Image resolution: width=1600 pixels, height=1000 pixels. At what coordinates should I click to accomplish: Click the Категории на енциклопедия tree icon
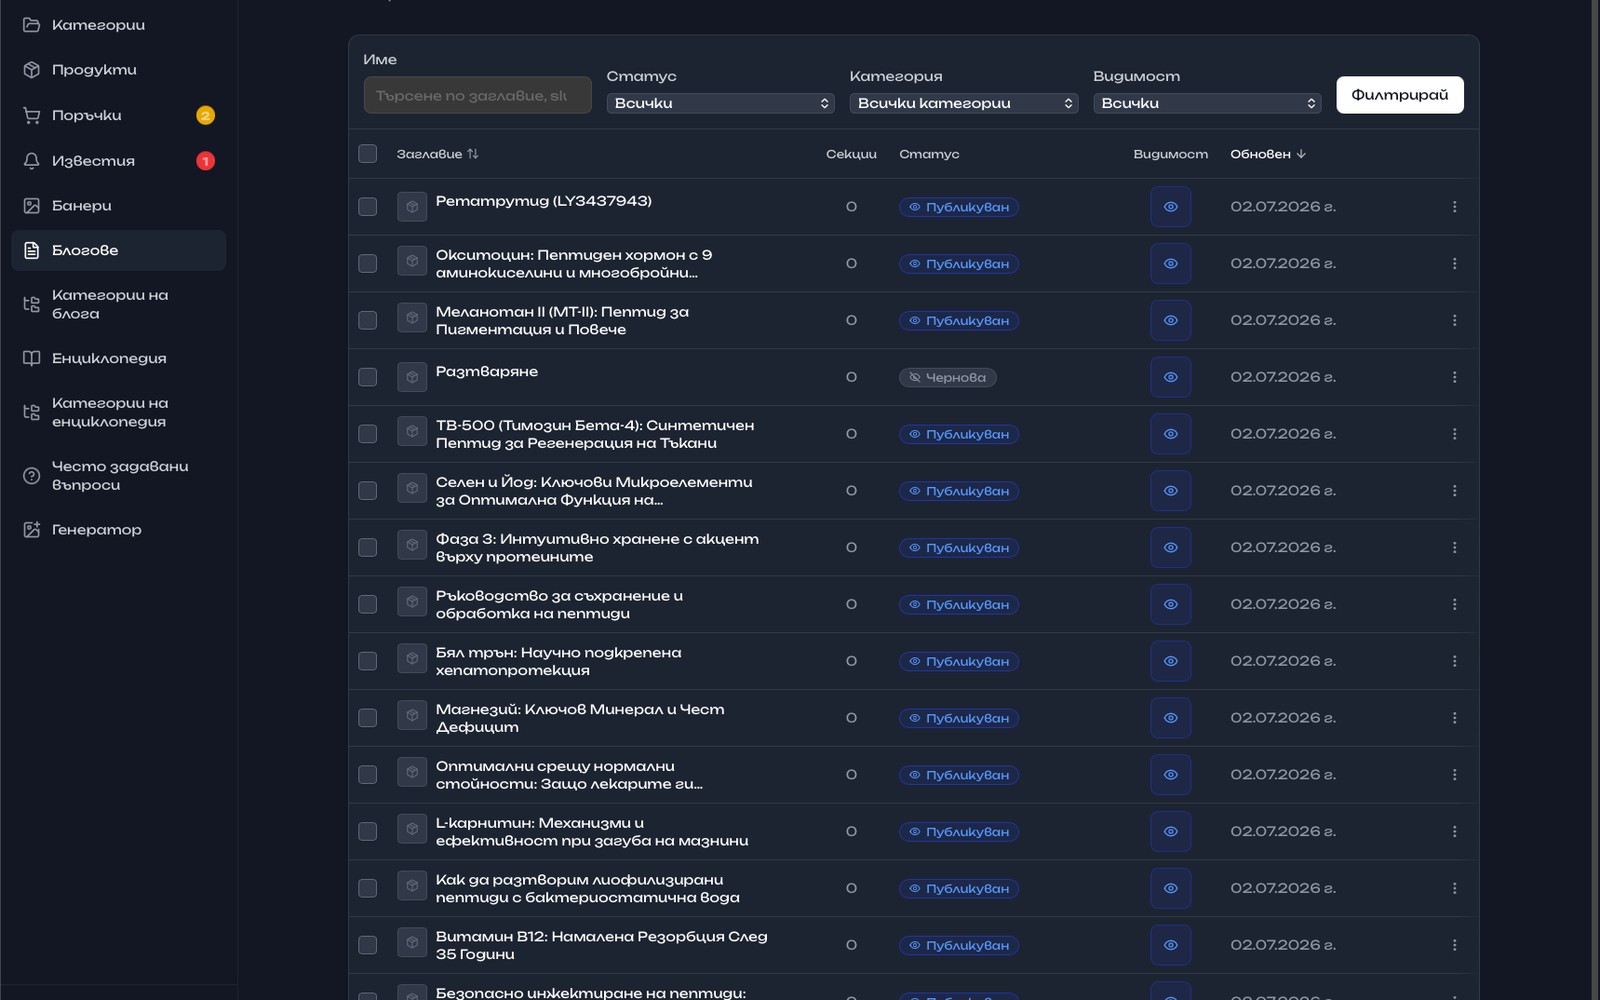coord(32,412)
